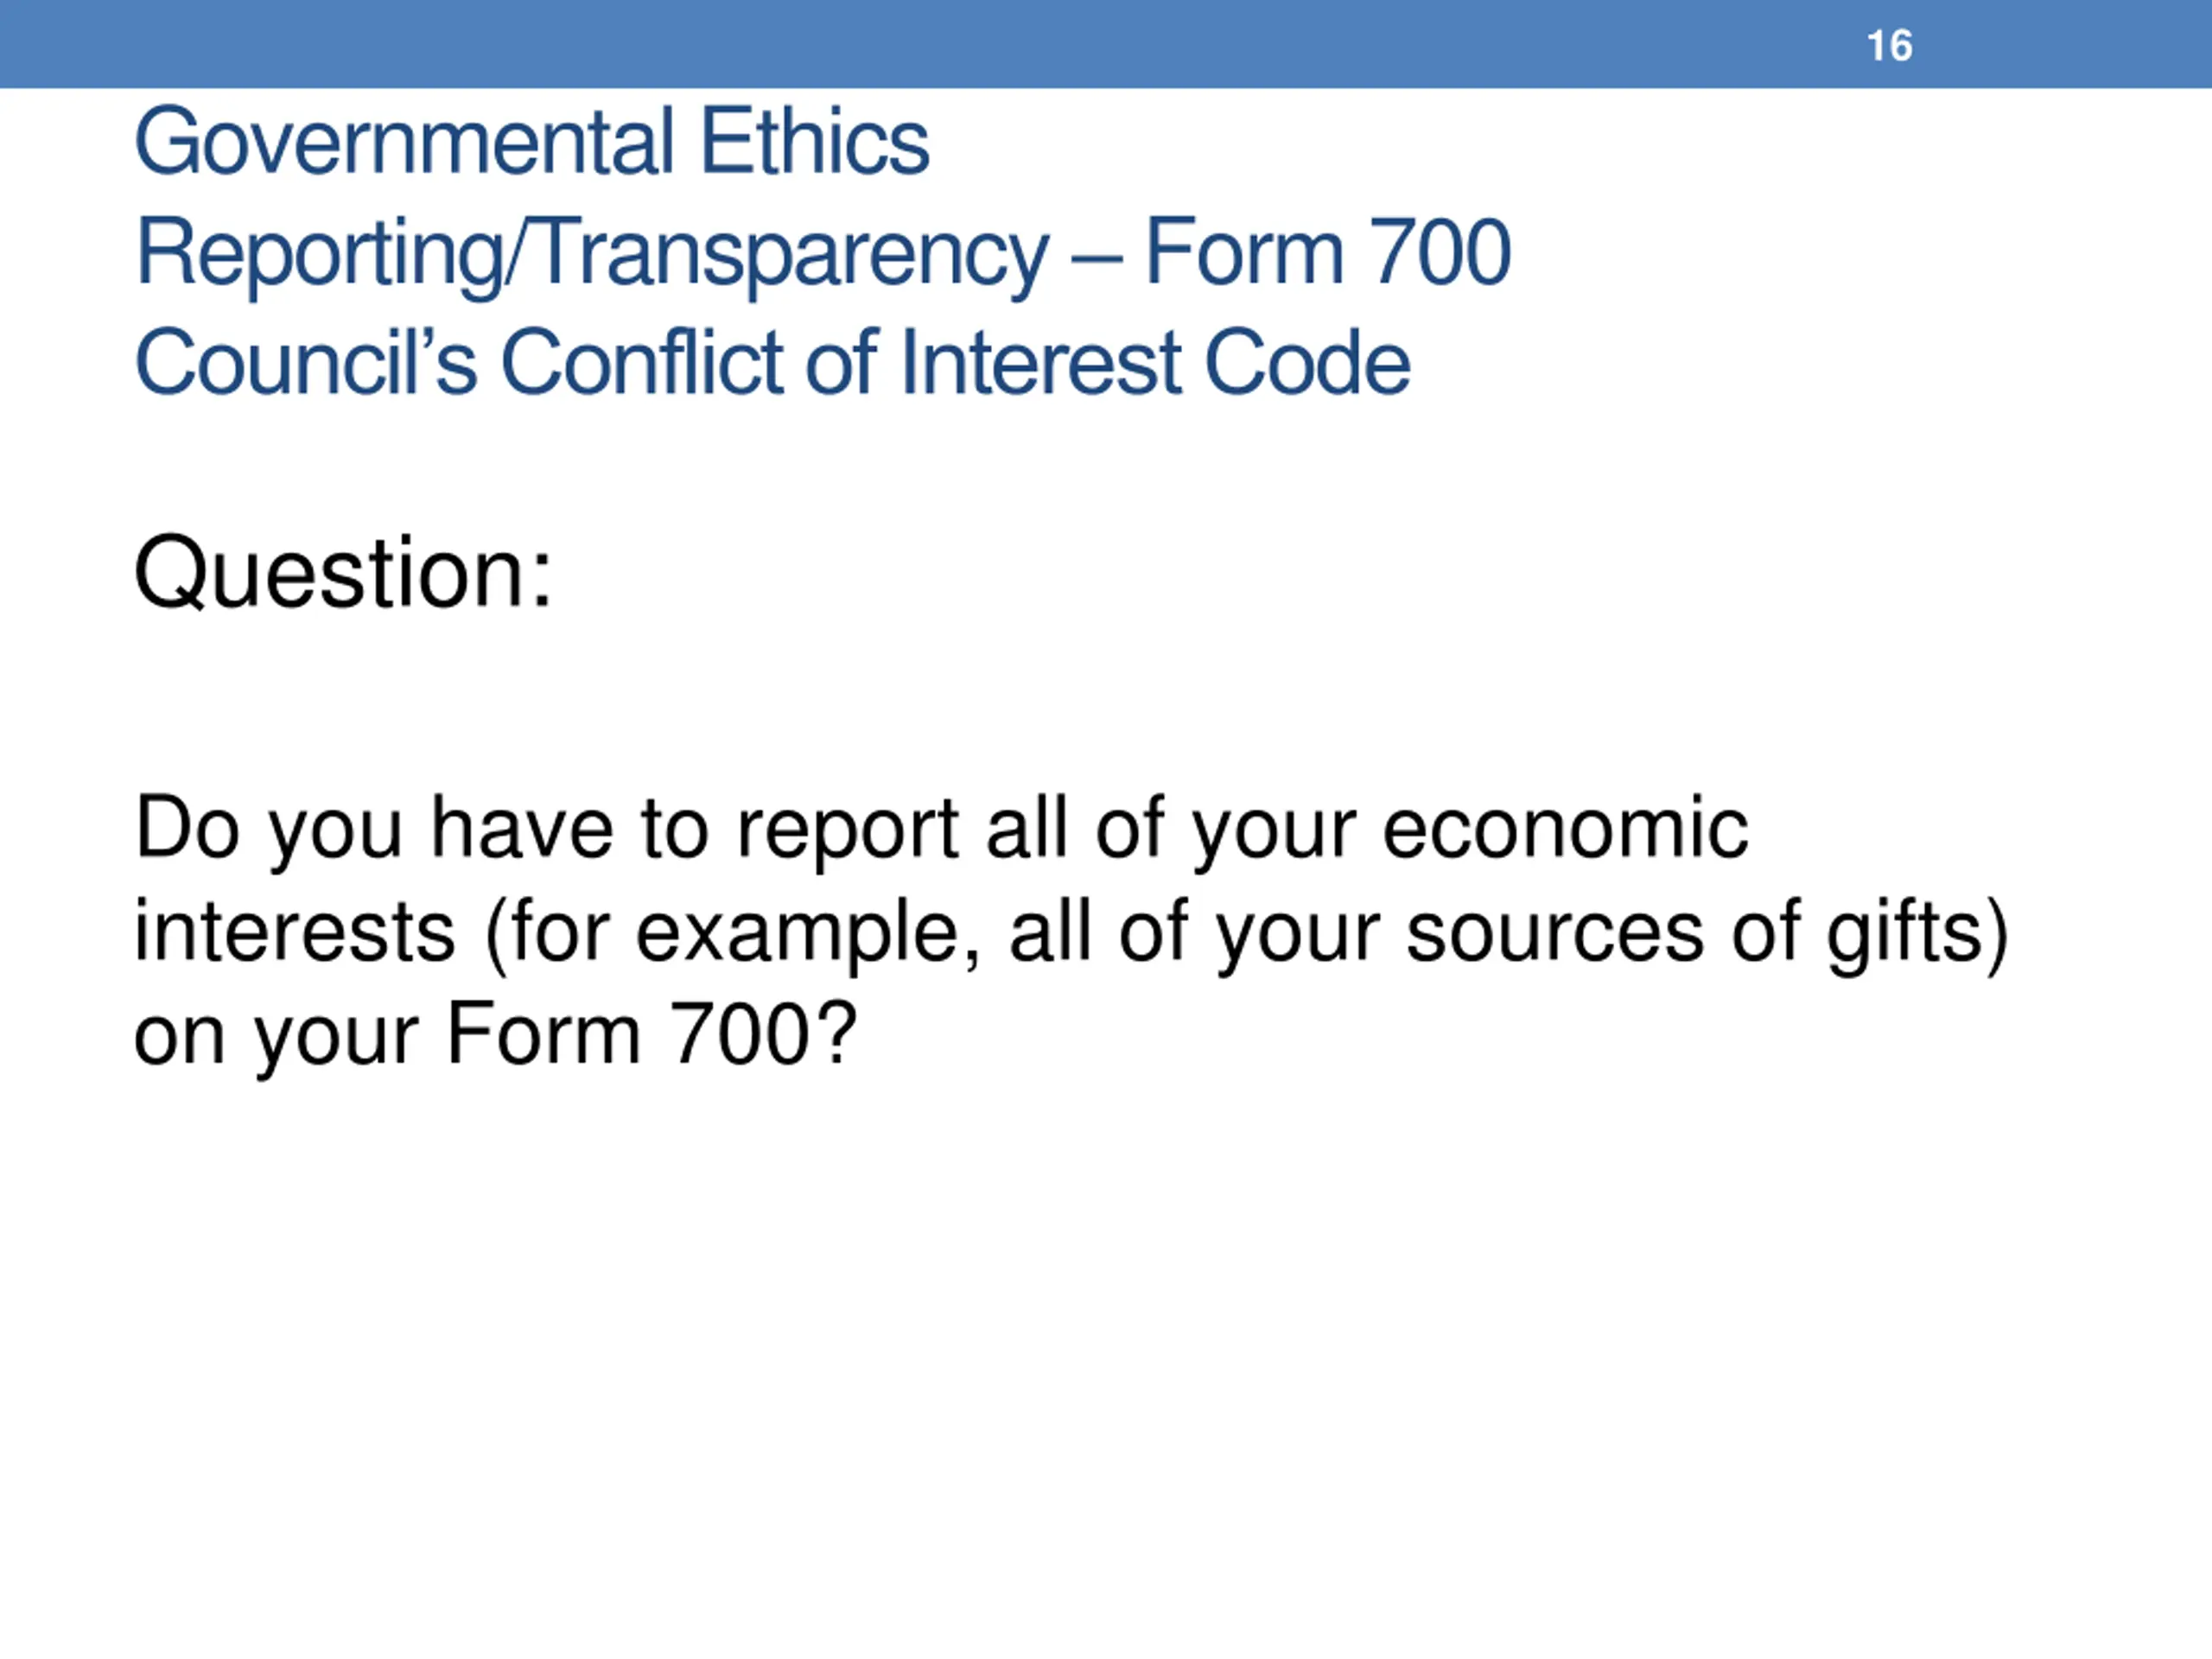Click the word "gifts)" in the body

[1917, 934]
